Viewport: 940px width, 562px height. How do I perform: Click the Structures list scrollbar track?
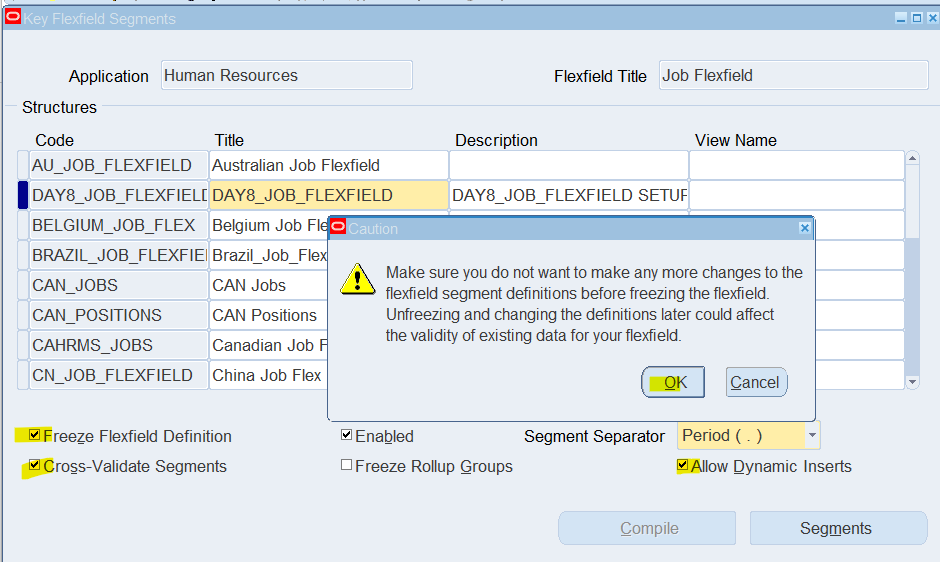click(912, 306)
